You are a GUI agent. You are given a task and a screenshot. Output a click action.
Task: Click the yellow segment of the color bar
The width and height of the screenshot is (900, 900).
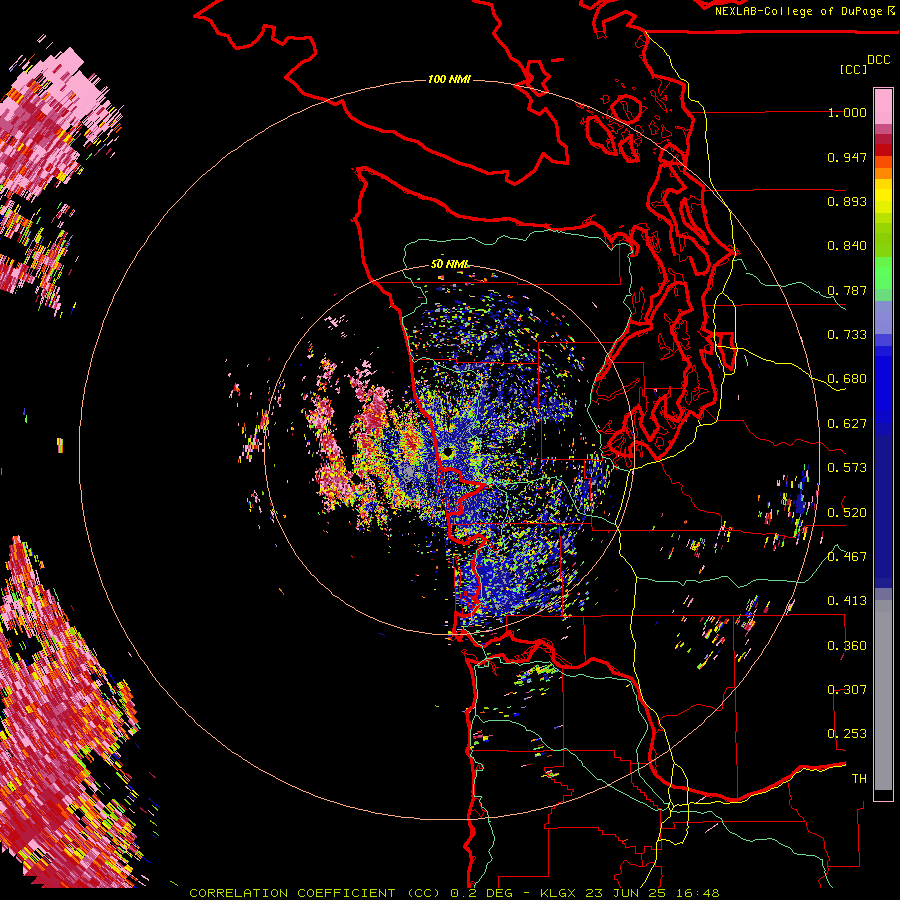click(x=883, y=197)
